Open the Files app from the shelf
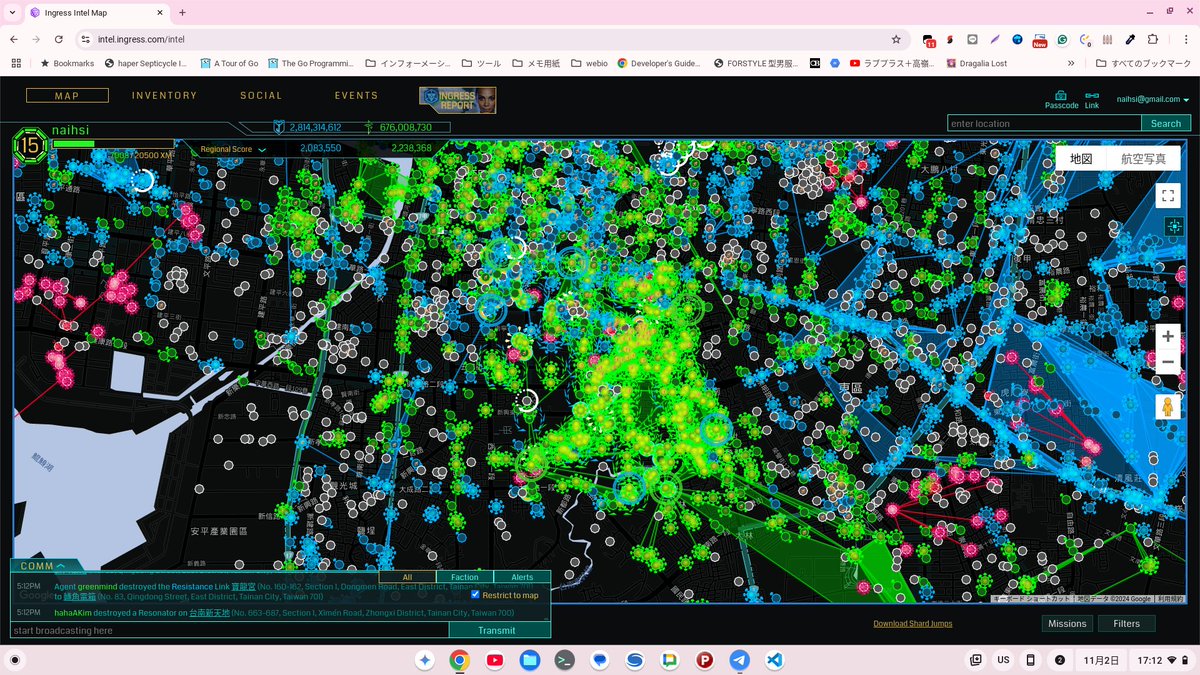Viewport: 1200px width, 675px height. point(529,660)
